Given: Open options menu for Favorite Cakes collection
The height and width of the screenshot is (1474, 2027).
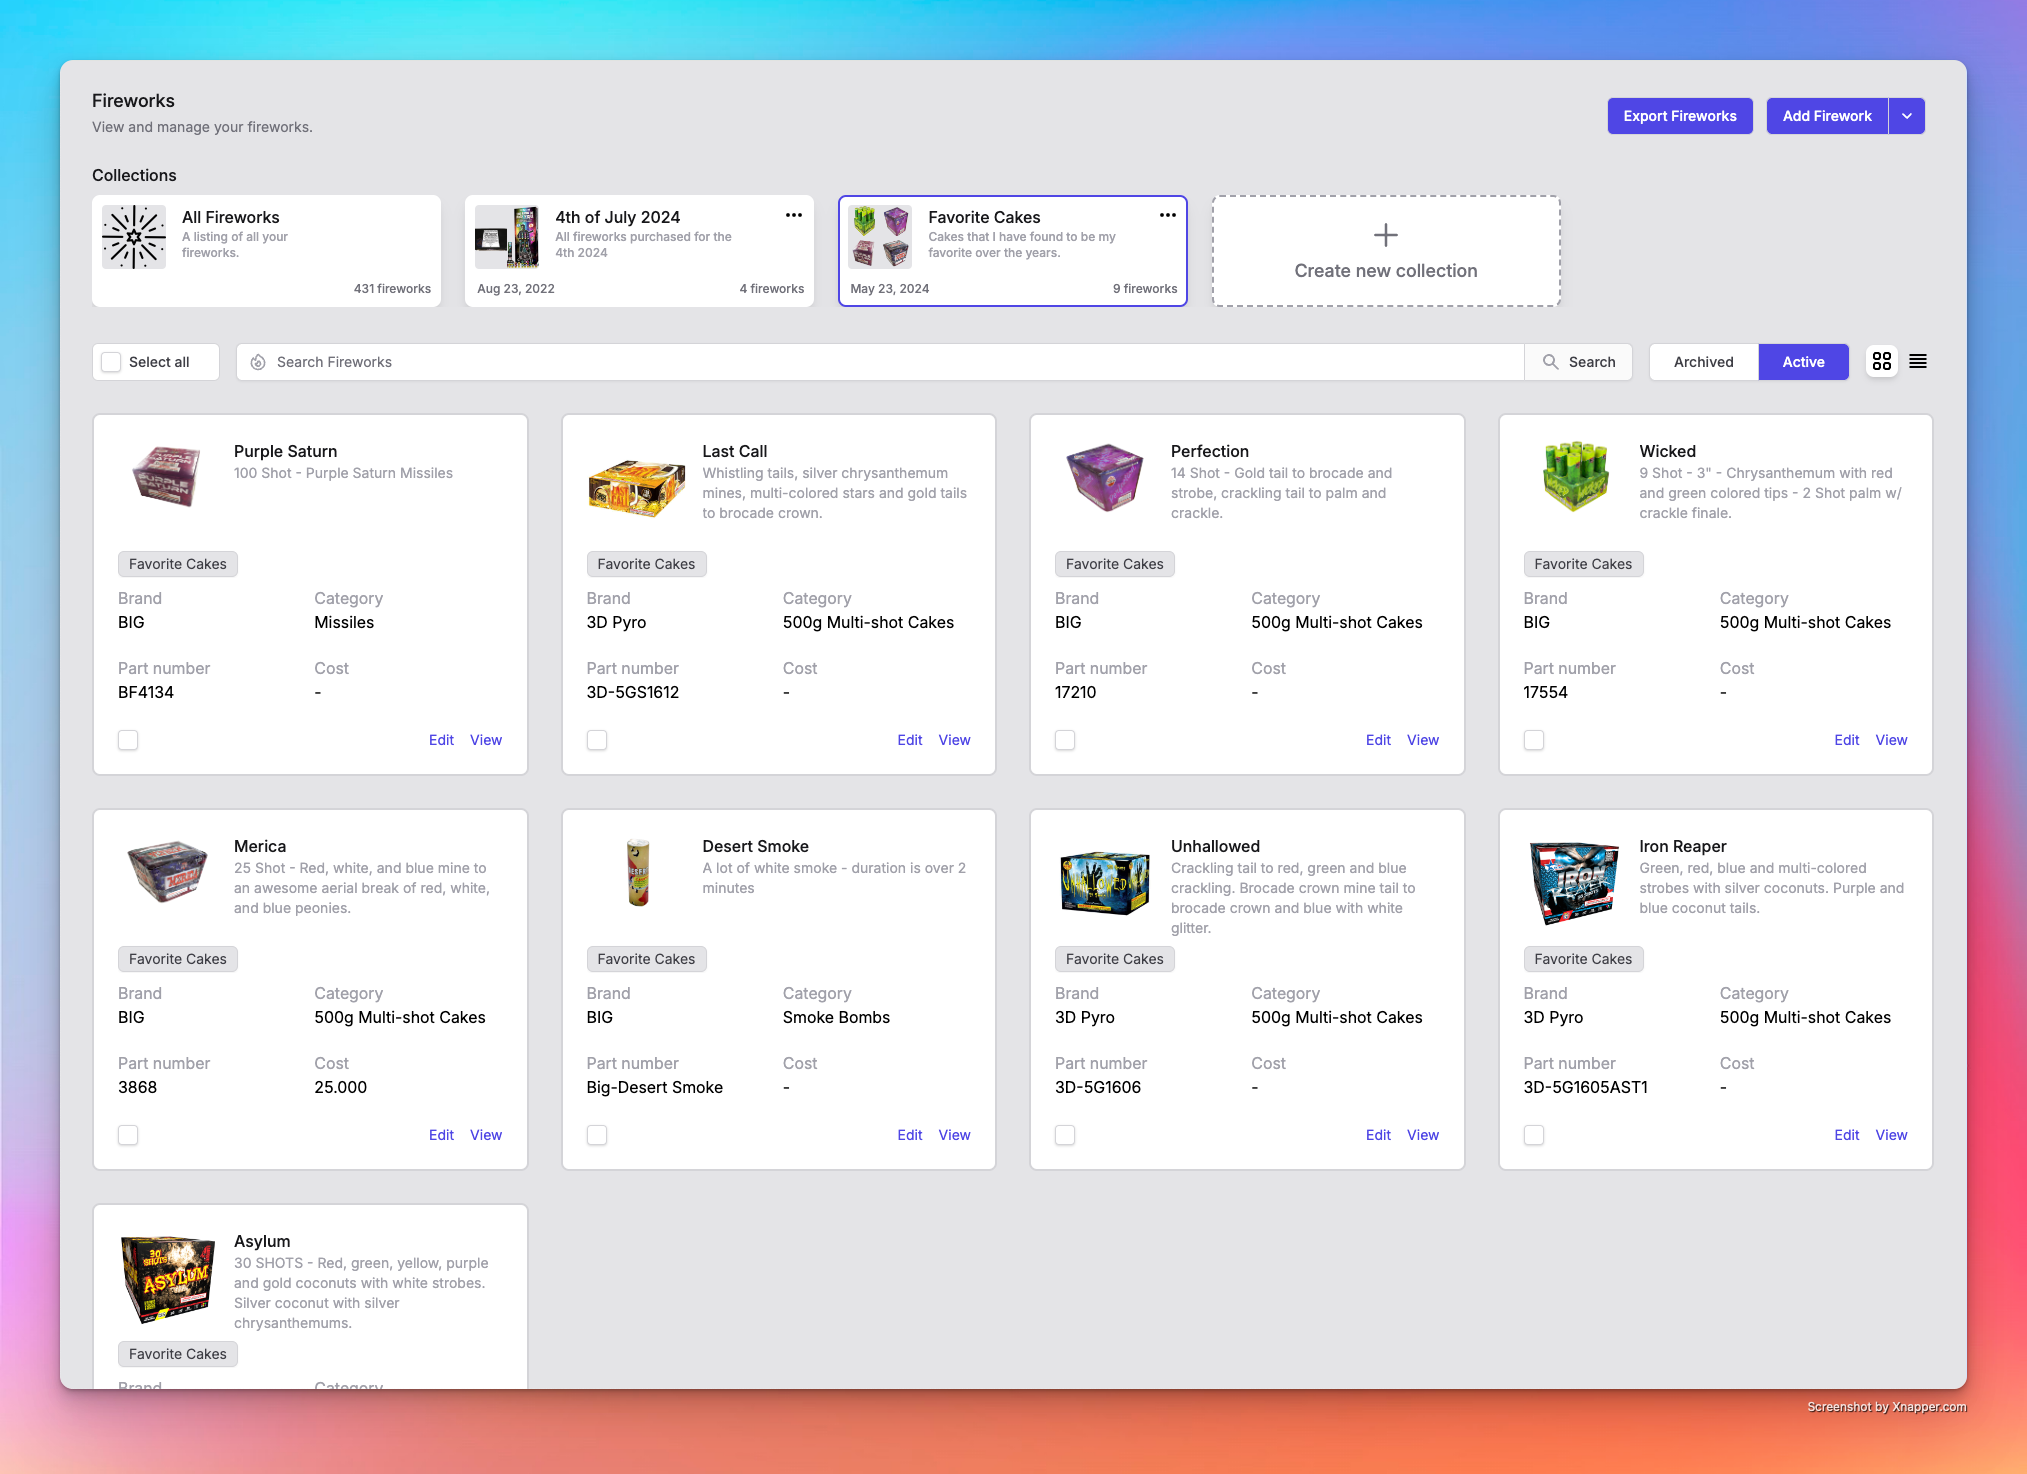Looking at the screenshot, I should pos(1167,215).
